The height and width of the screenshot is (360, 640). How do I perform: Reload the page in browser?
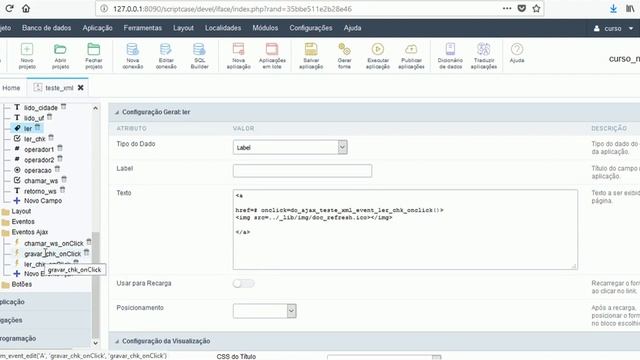(x=9, y=8)
